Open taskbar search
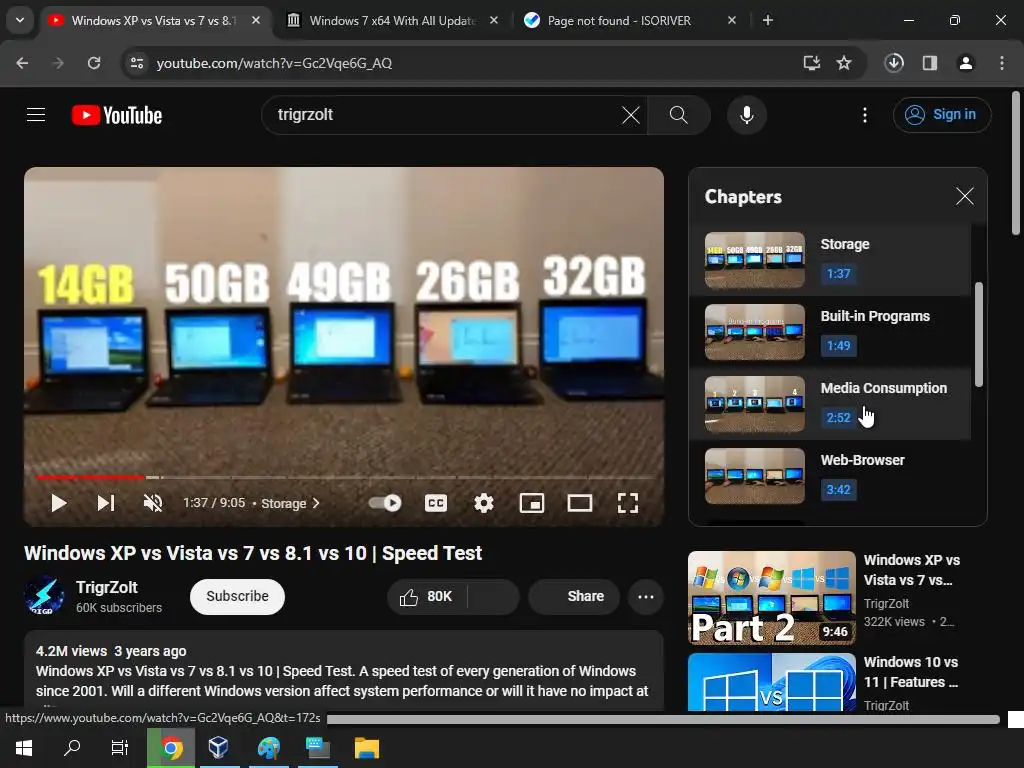This screenshot has width=1024, height=768. 72,748
